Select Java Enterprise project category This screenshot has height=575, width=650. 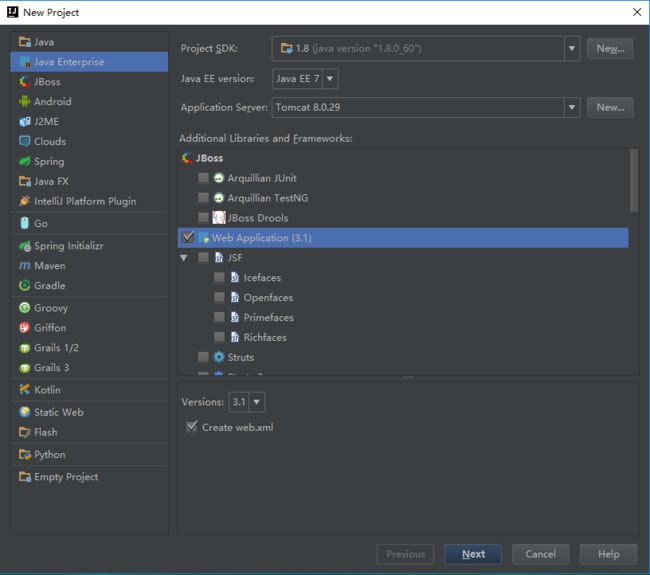pyautogui.click(x=89, y=62)
